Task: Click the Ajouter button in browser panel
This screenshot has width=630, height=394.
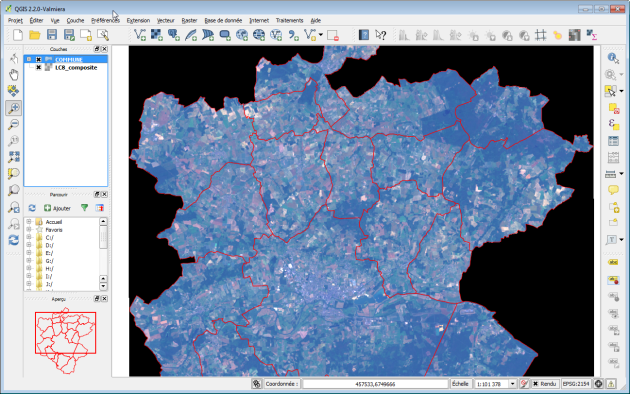Action: 57,208
